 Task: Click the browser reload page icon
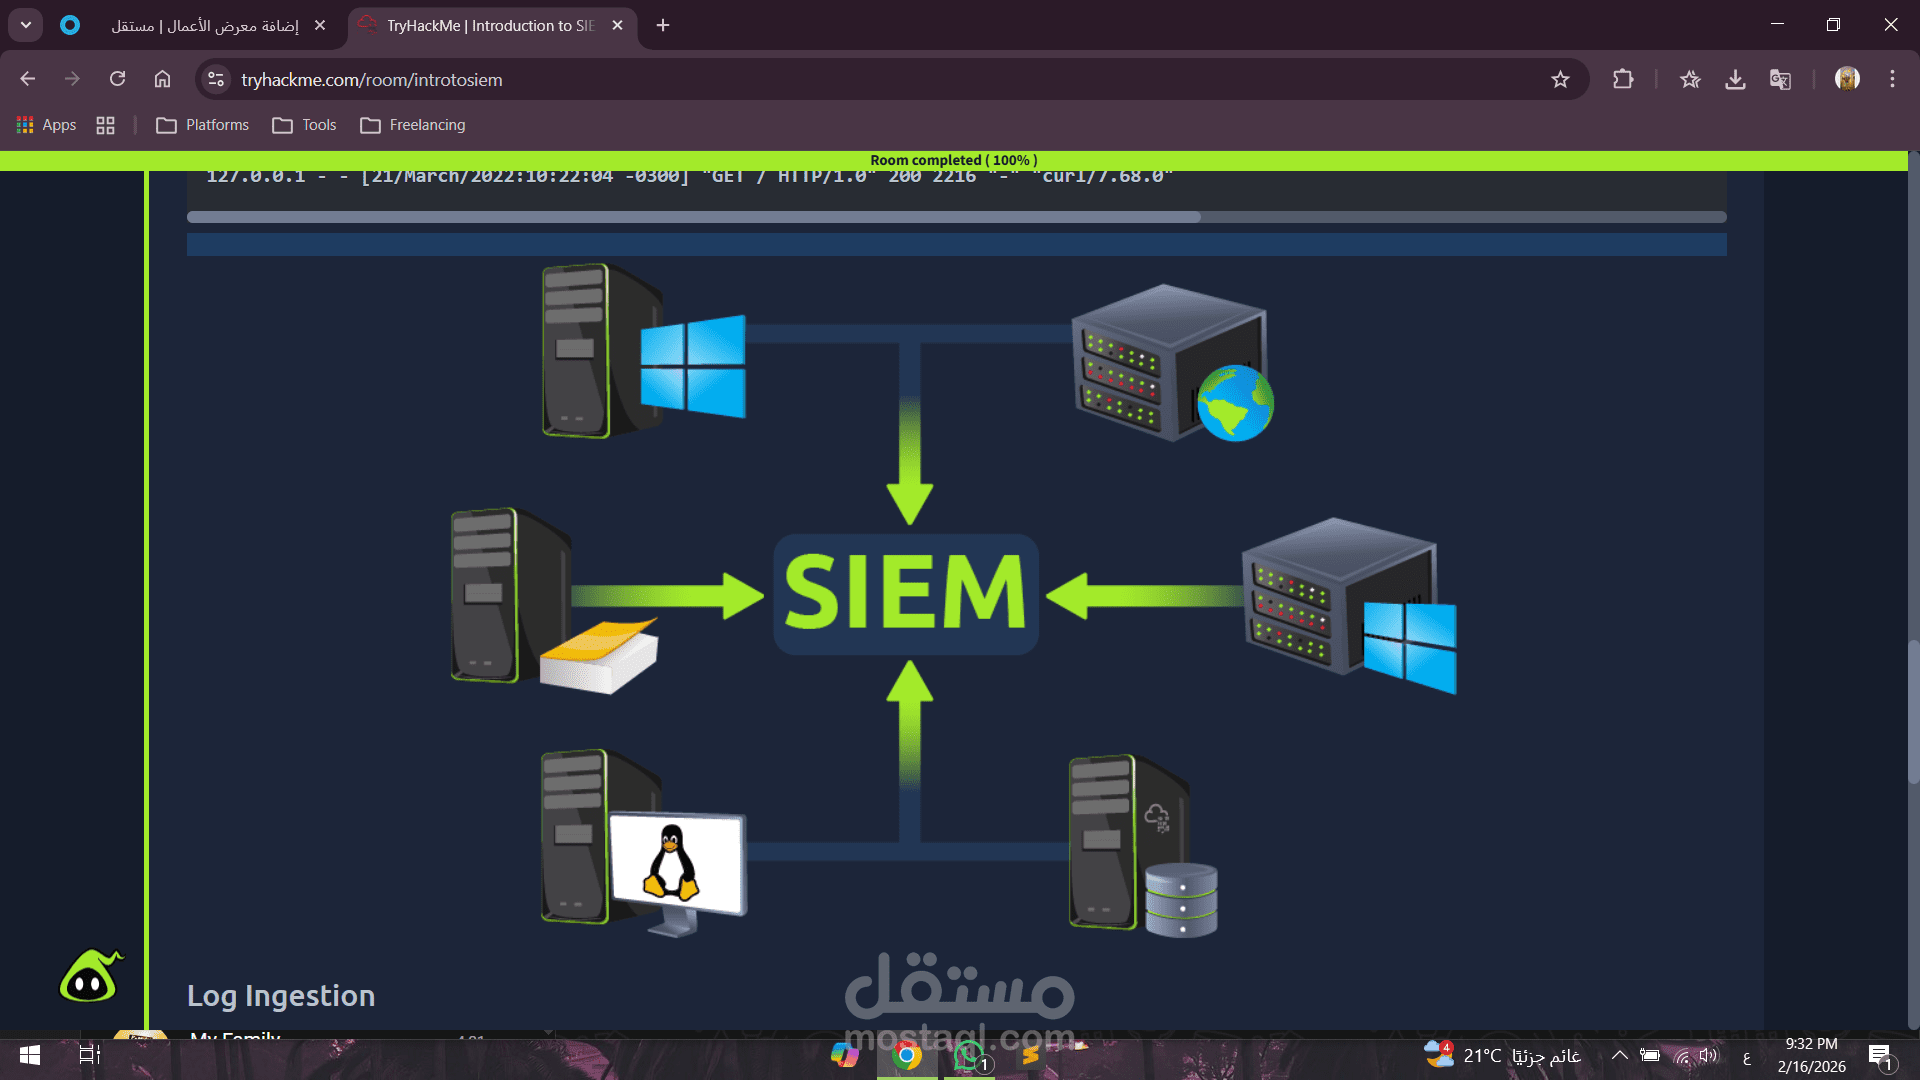point(117,79)
